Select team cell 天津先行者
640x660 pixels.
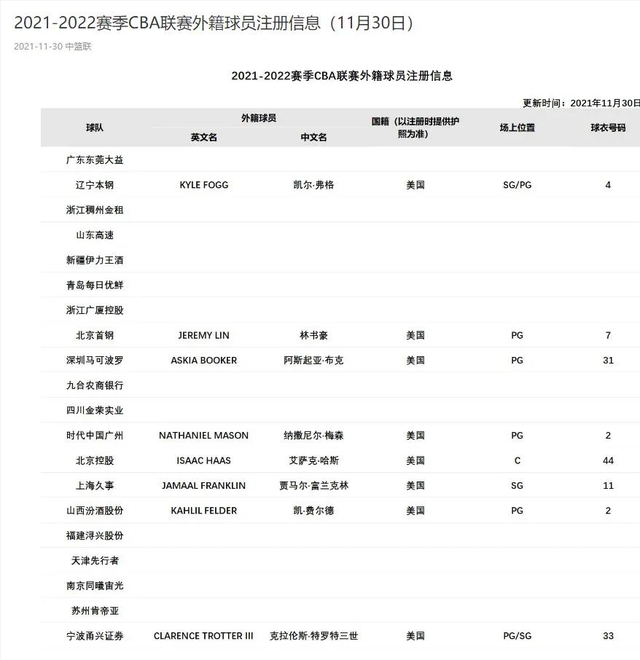95,561
